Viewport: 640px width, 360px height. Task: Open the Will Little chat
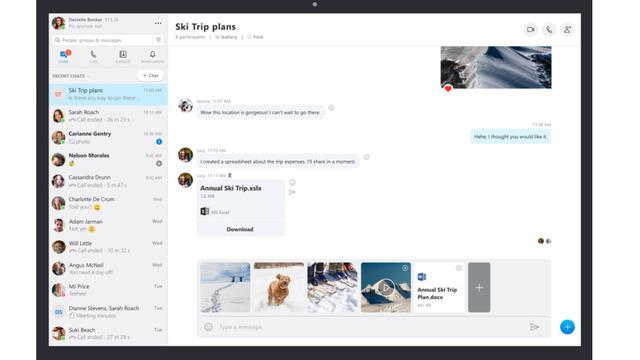[x=108, y=247]
